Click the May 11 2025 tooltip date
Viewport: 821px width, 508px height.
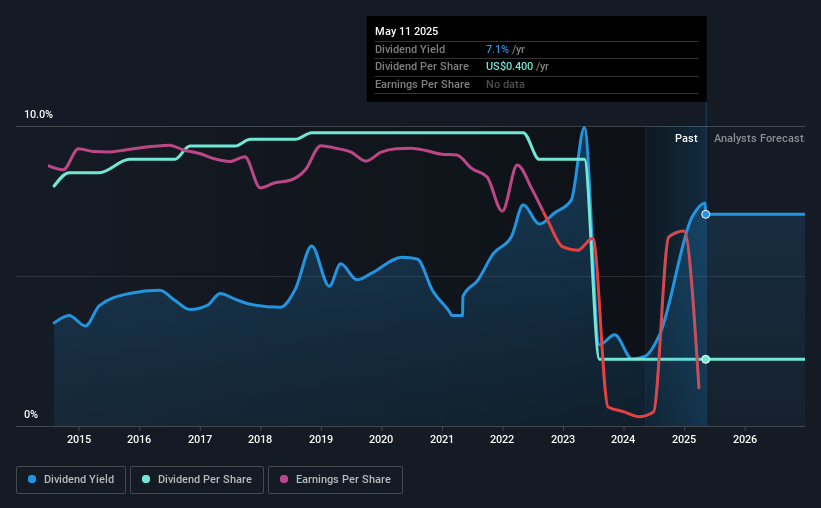click(x=406, y=31)
